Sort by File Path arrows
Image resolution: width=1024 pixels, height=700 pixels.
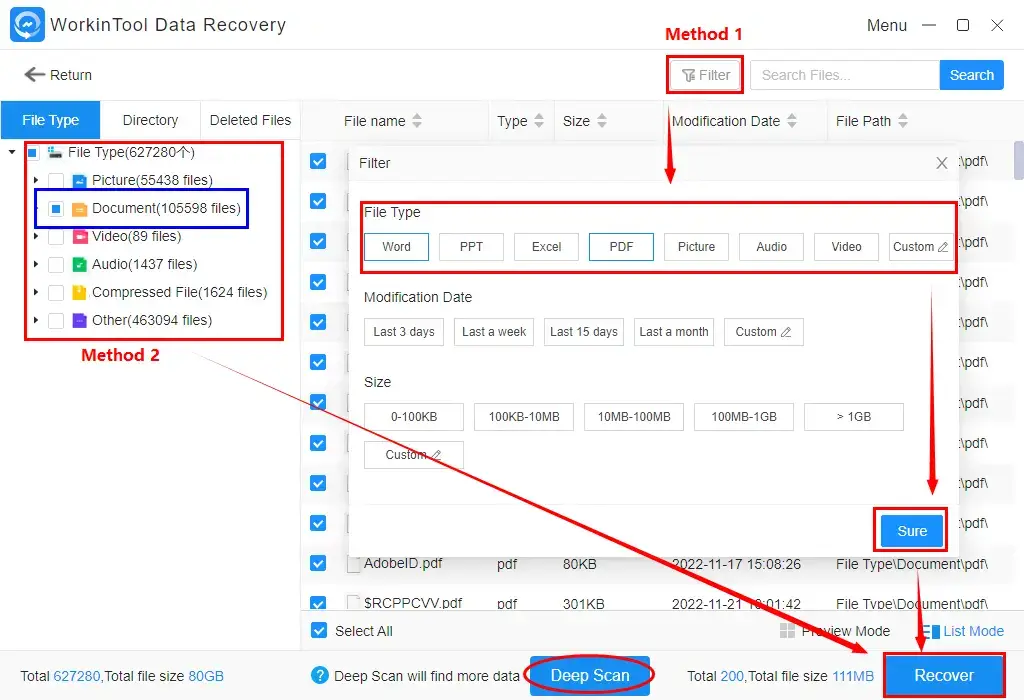903,121
